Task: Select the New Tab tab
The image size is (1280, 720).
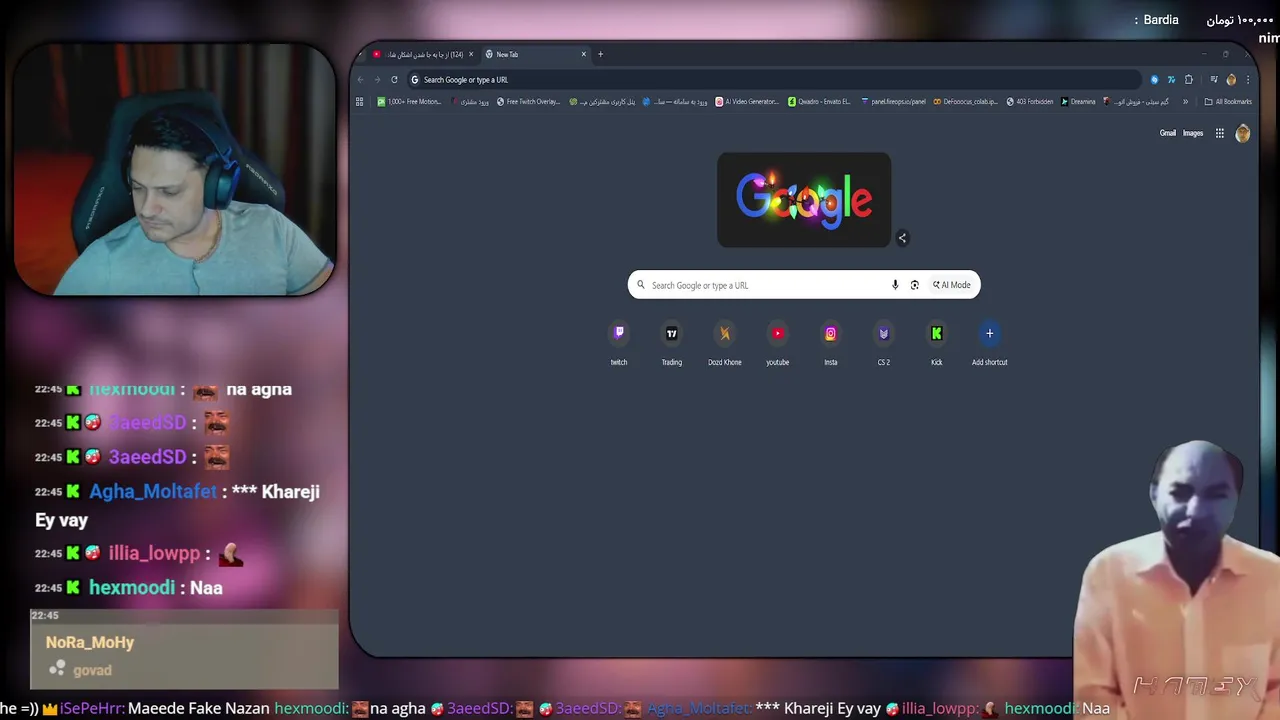Action: pyautogui.click(x=535, y=54)
